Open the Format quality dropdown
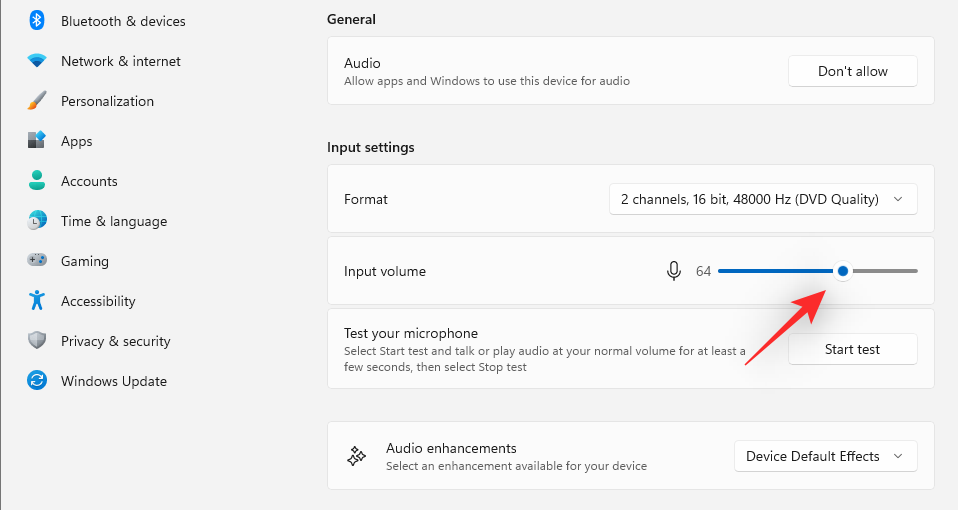 [x=762, y=199]
